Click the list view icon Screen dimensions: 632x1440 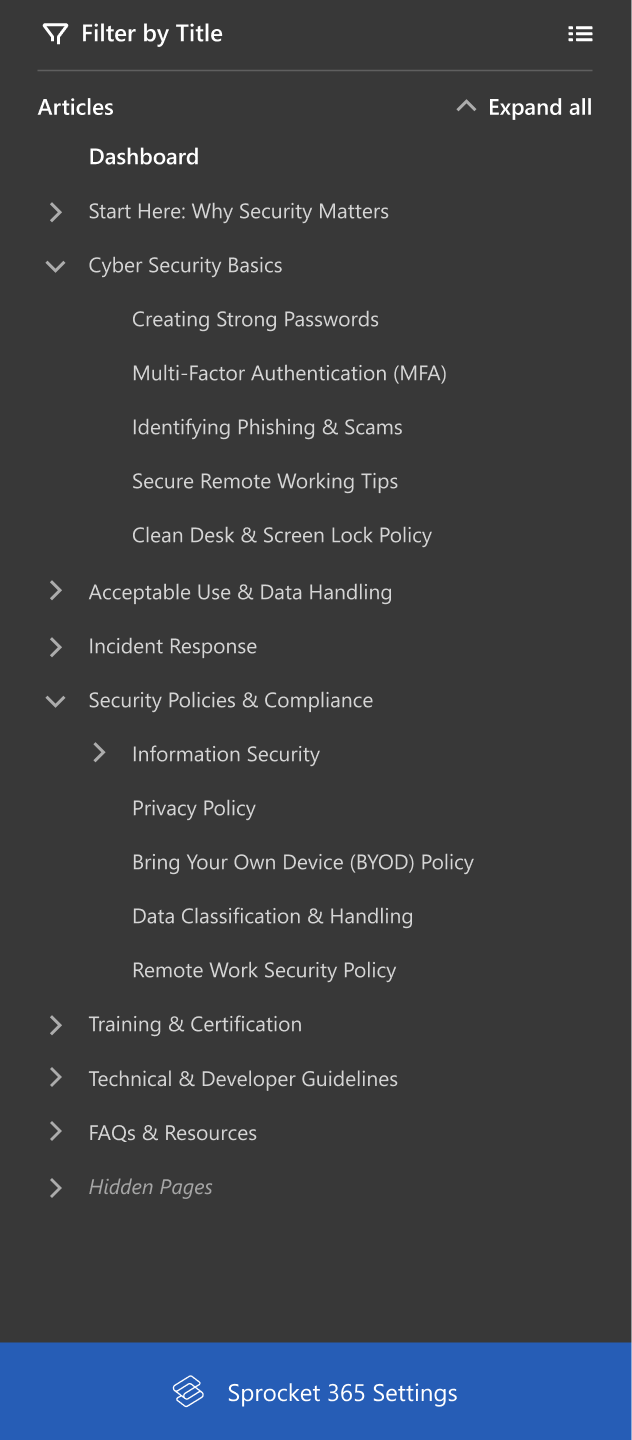coord(580,34)
